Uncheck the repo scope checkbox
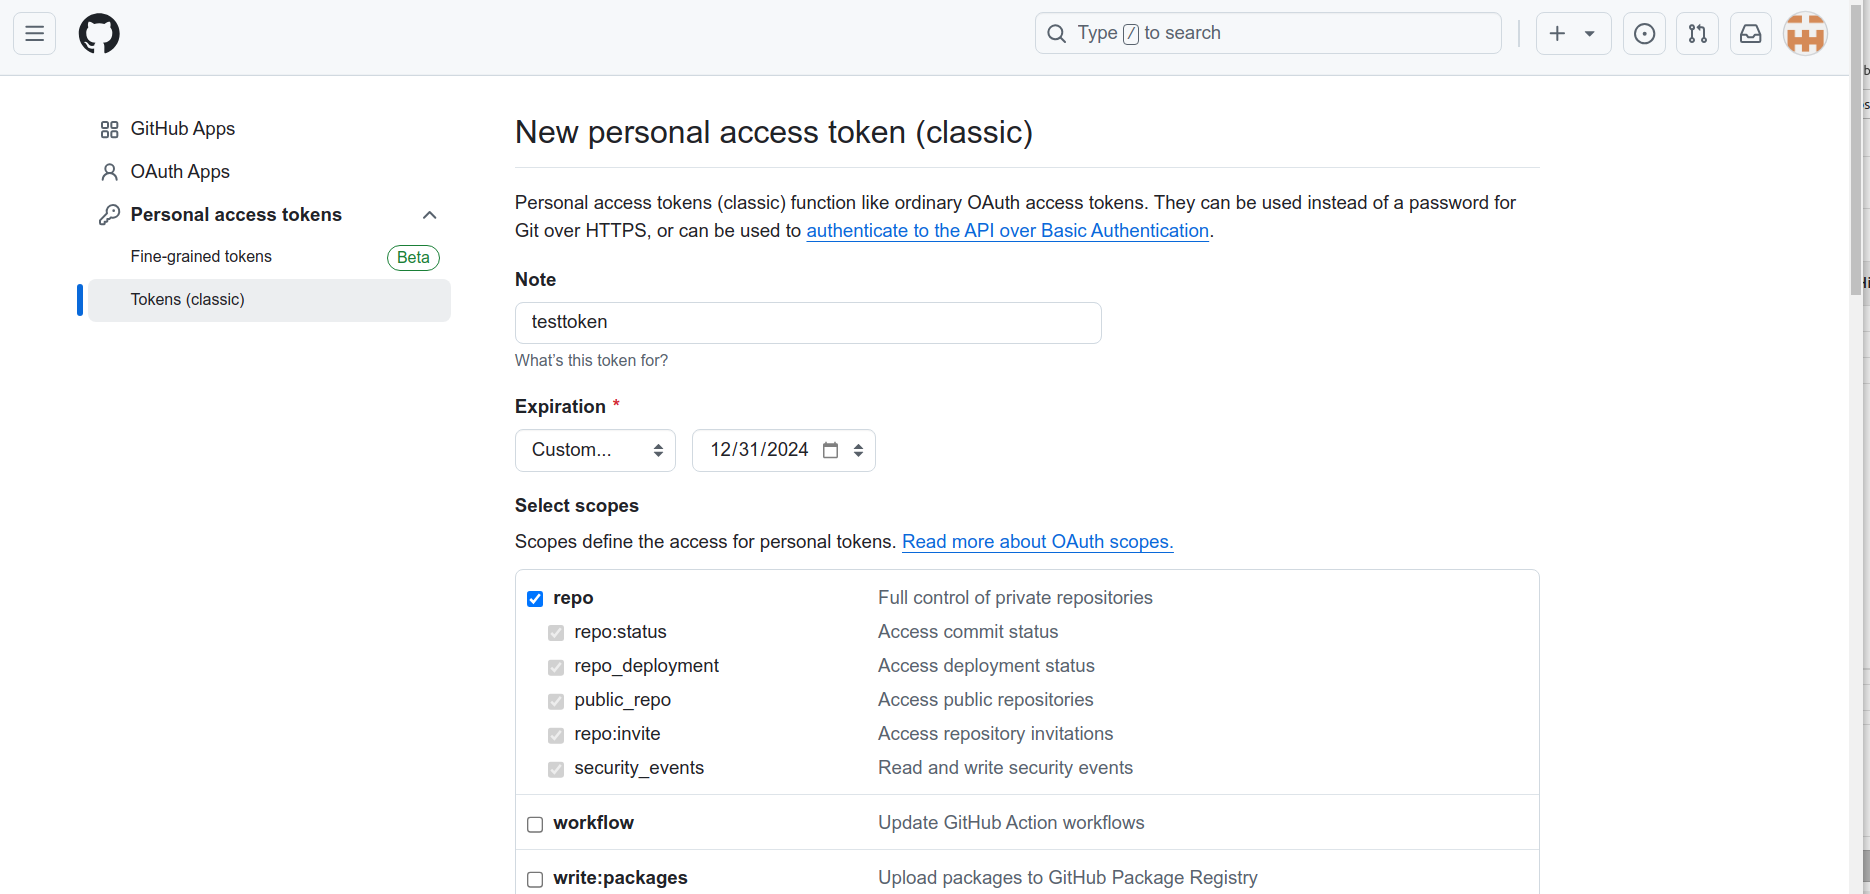The image size is (1870, 894). [x=535, y=599]
